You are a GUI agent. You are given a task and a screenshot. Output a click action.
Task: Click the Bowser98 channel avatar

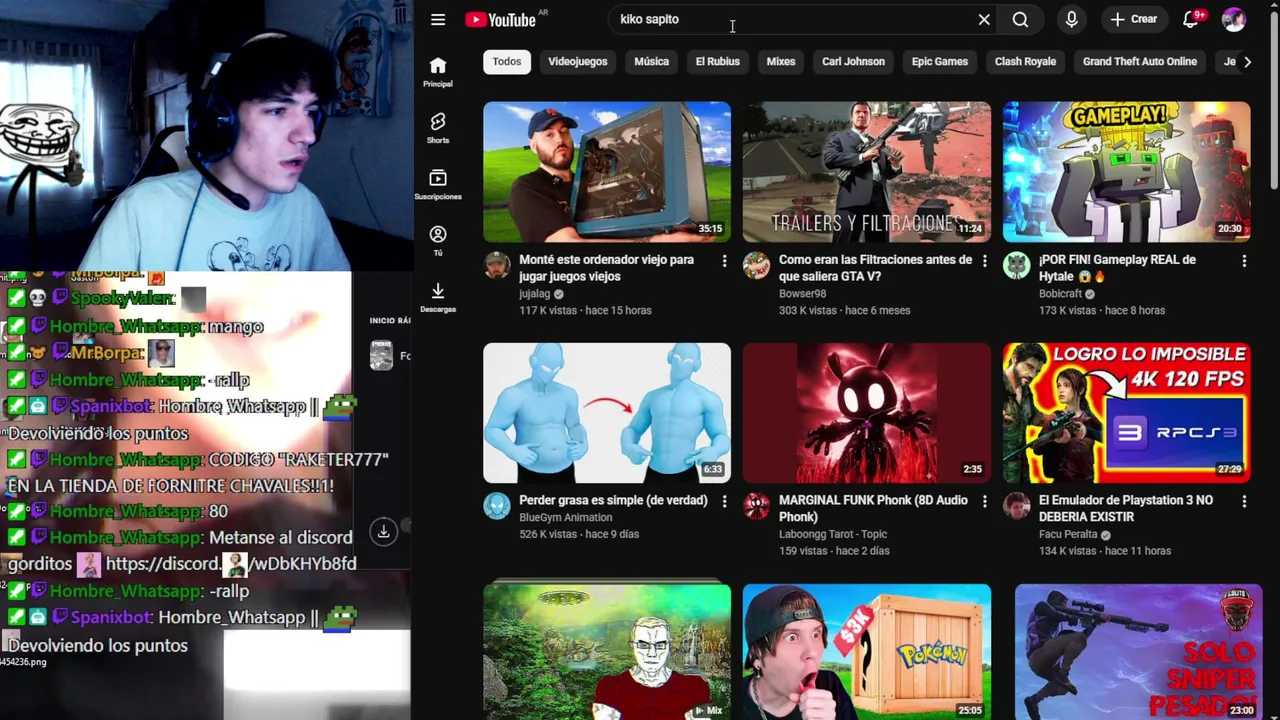pyautogui.click(x=757, y=265)
